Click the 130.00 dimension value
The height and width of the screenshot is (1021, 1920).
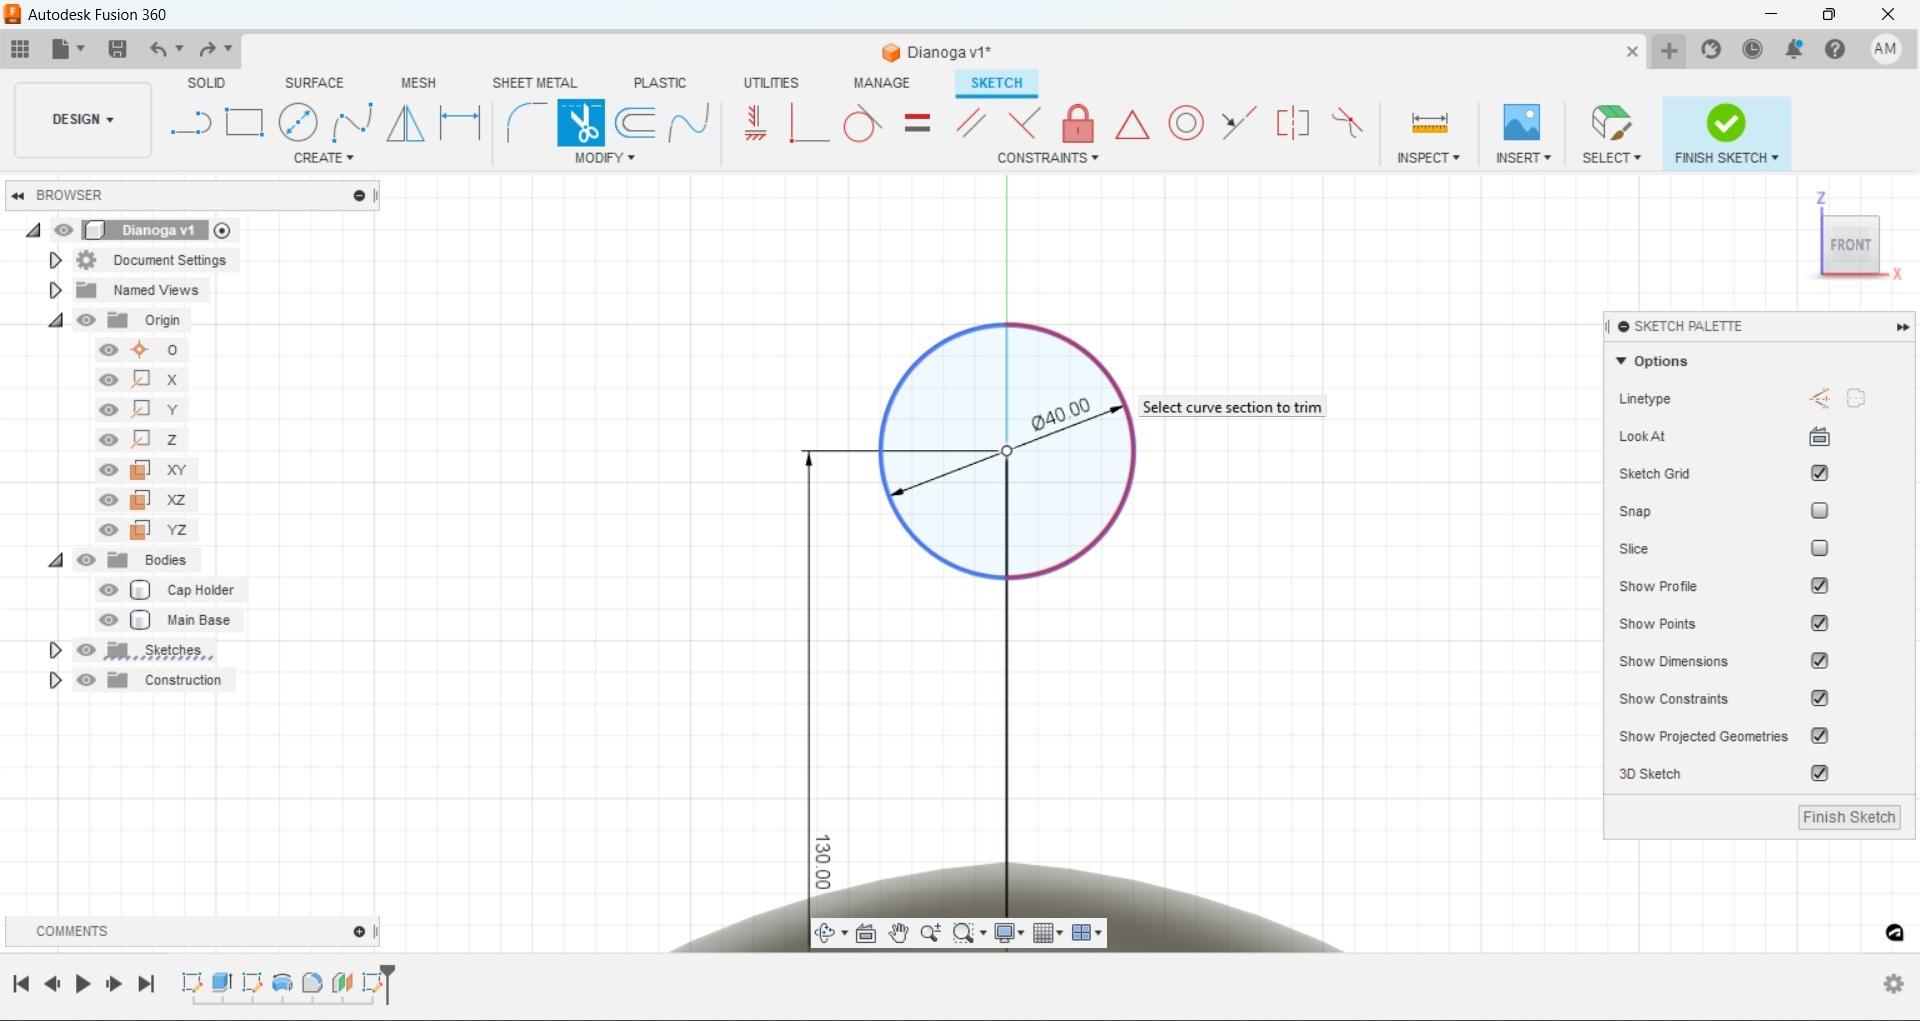[823, 862]
